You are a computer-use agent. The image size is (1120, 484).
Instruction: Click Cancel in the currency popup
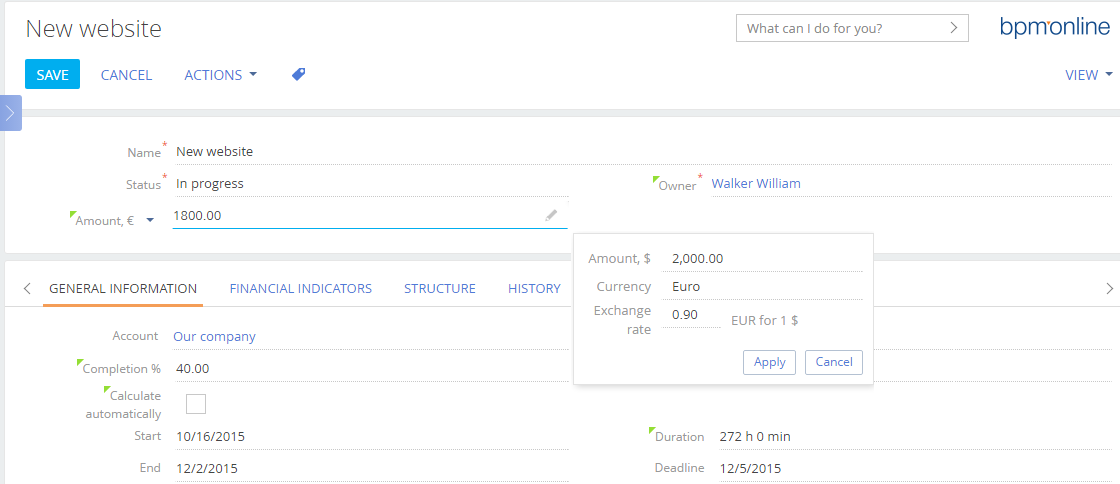[x=833, y=362]
